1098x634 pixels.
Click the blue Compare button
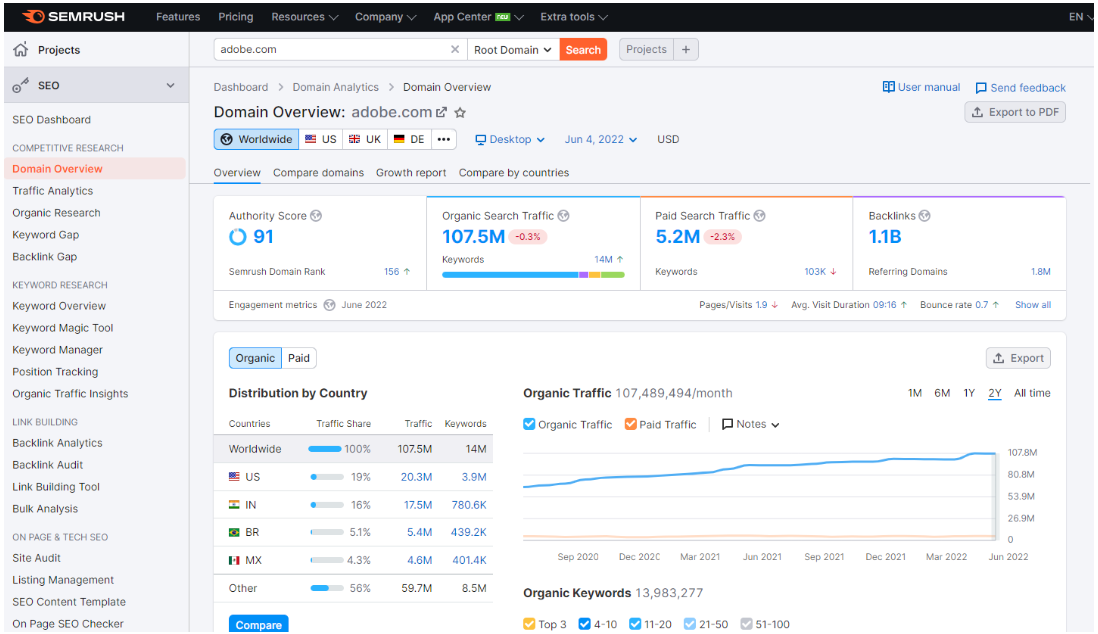click(258, 624)
